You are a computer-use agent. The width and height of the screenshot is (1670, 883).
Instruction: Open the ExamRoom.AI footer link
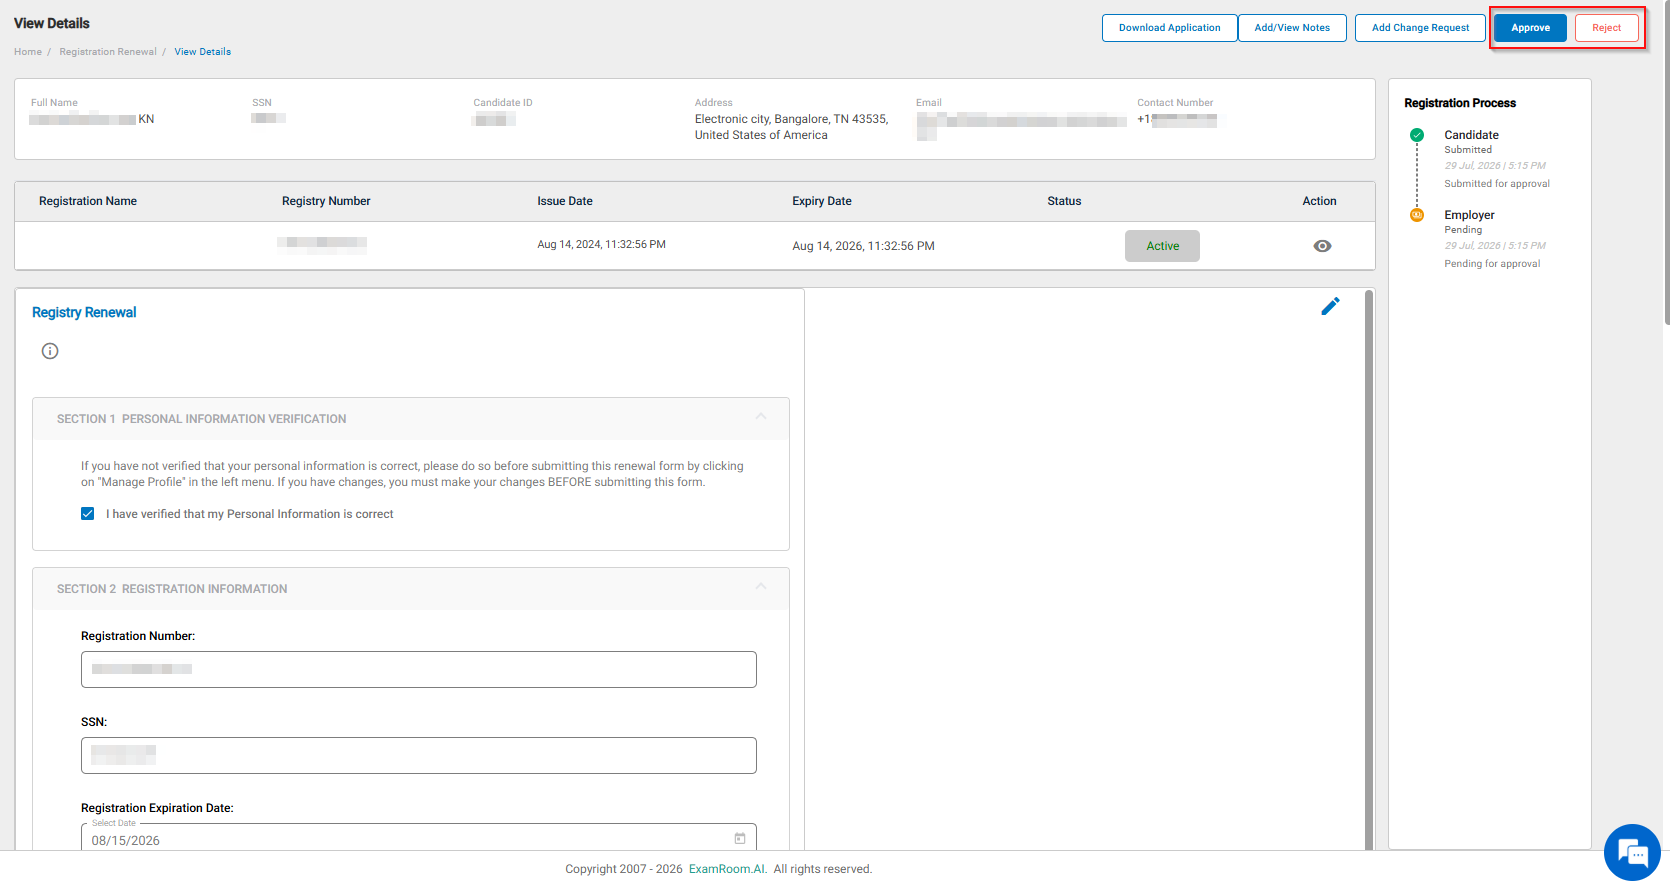tap(727, 869)
